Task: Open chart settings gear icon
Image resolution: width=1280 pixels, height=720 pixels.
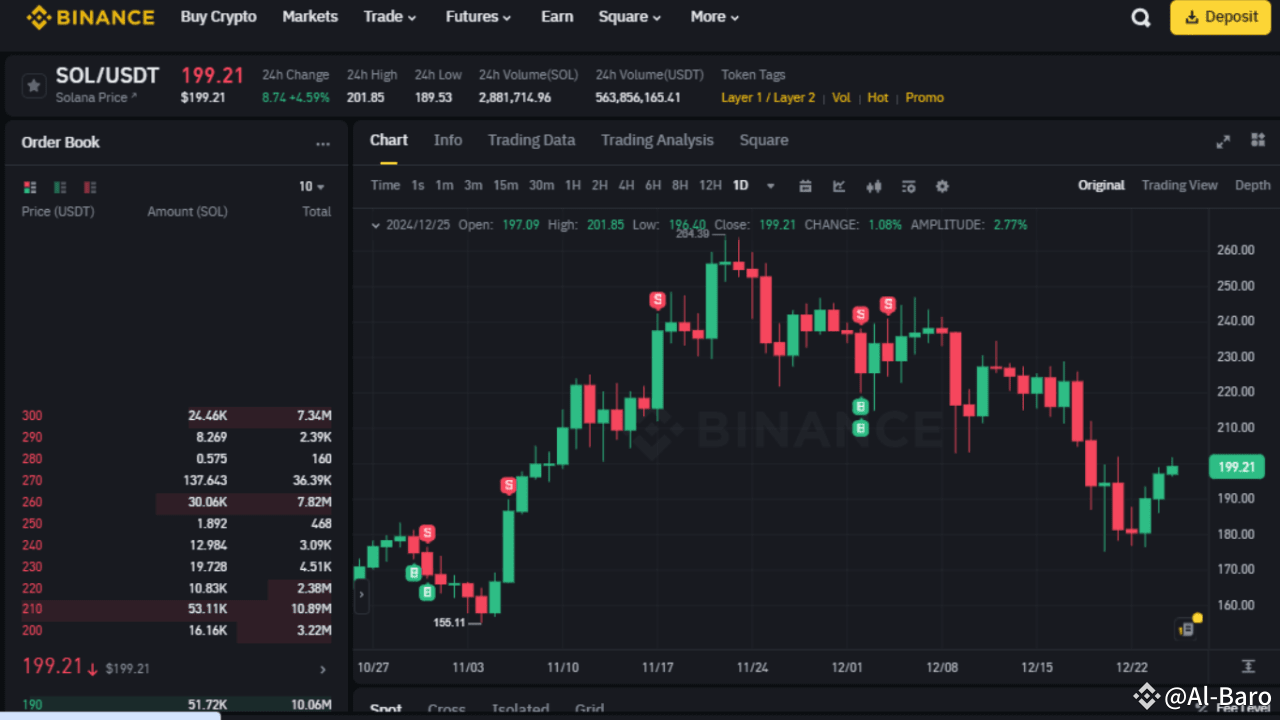Action: (x=942, y=186)
